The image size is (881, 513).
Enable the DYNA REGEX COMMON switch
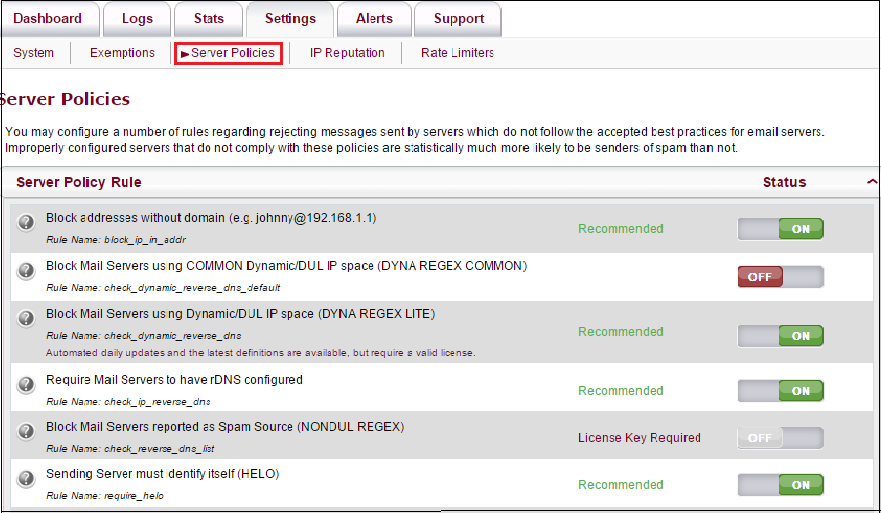780,277
